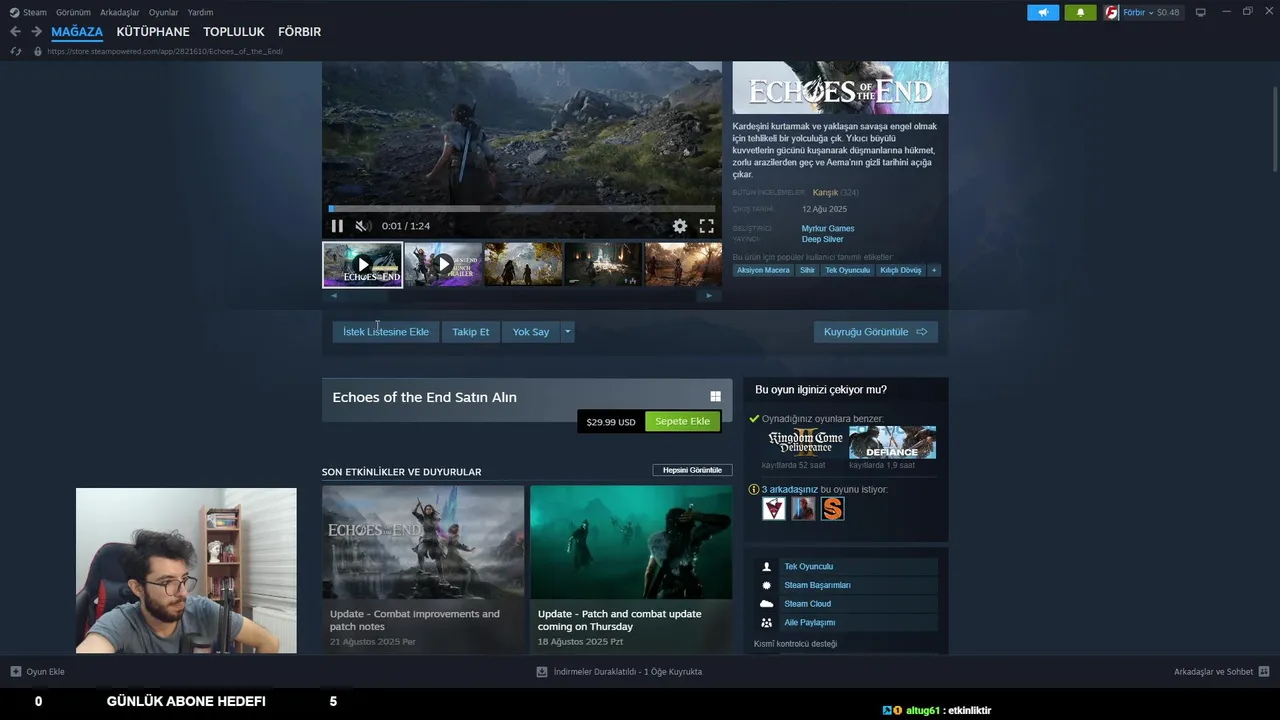Click Yok Say button
The height and width of the screenshot is (720, 1280).
531,332
